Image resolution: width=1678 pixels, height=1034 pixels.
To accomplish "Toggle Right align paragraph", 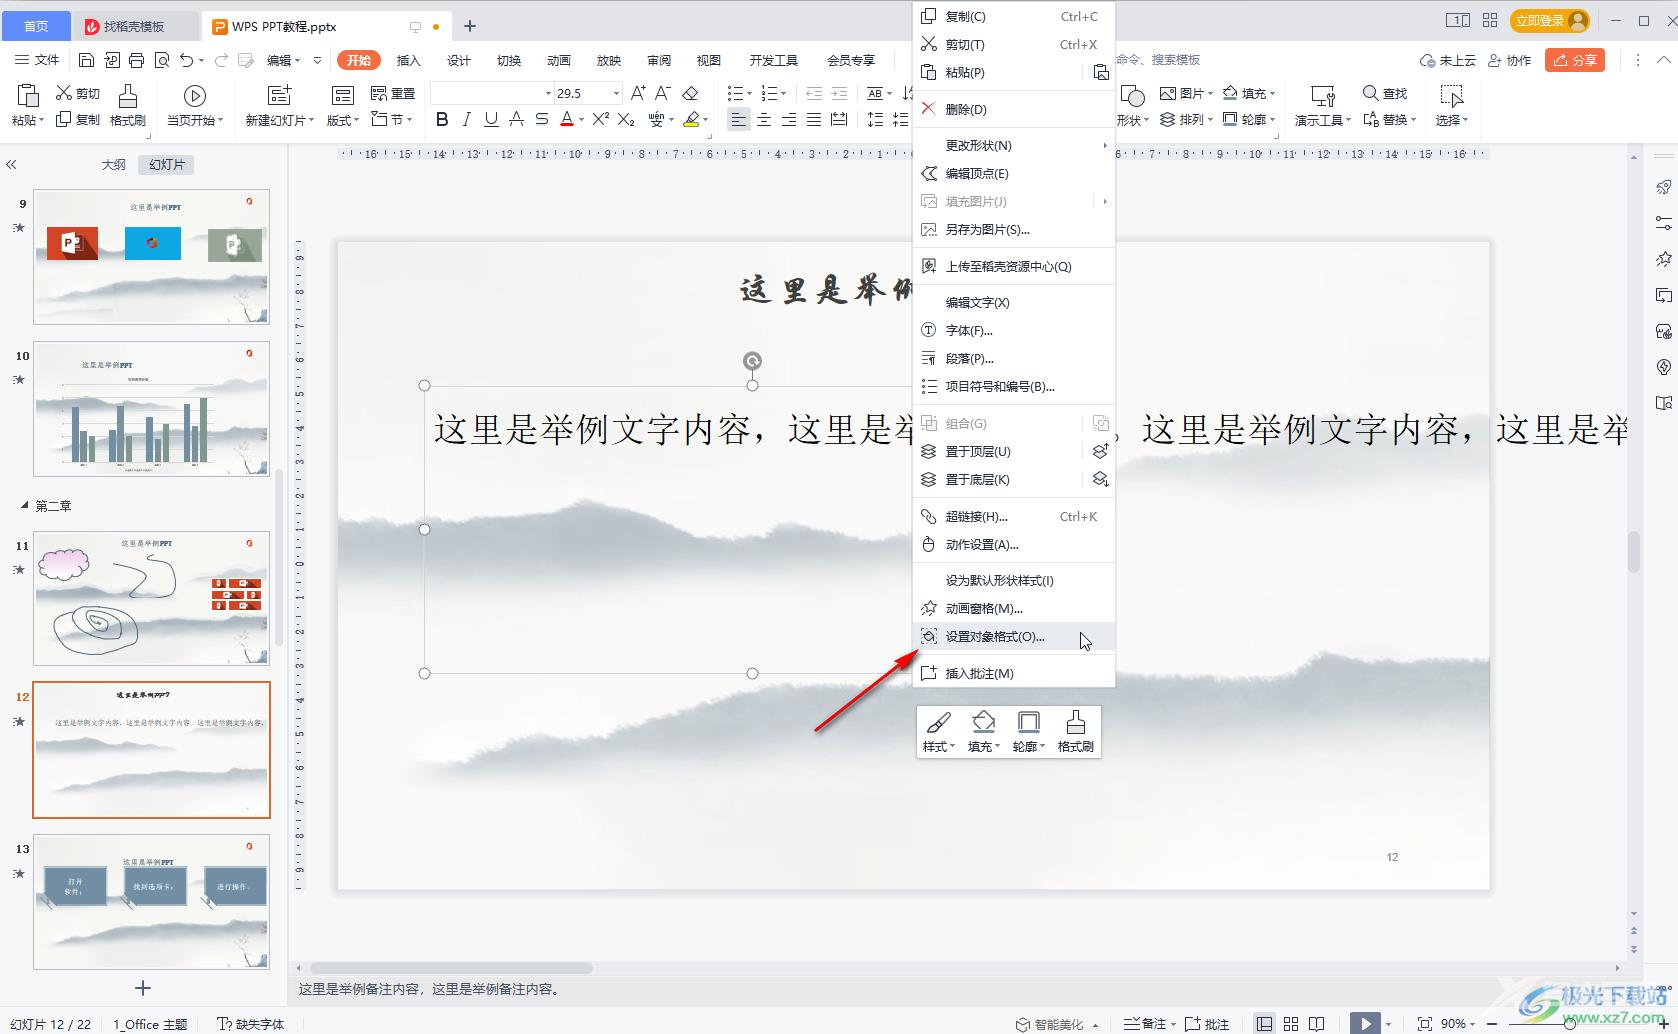I will (x=789, y=120).
